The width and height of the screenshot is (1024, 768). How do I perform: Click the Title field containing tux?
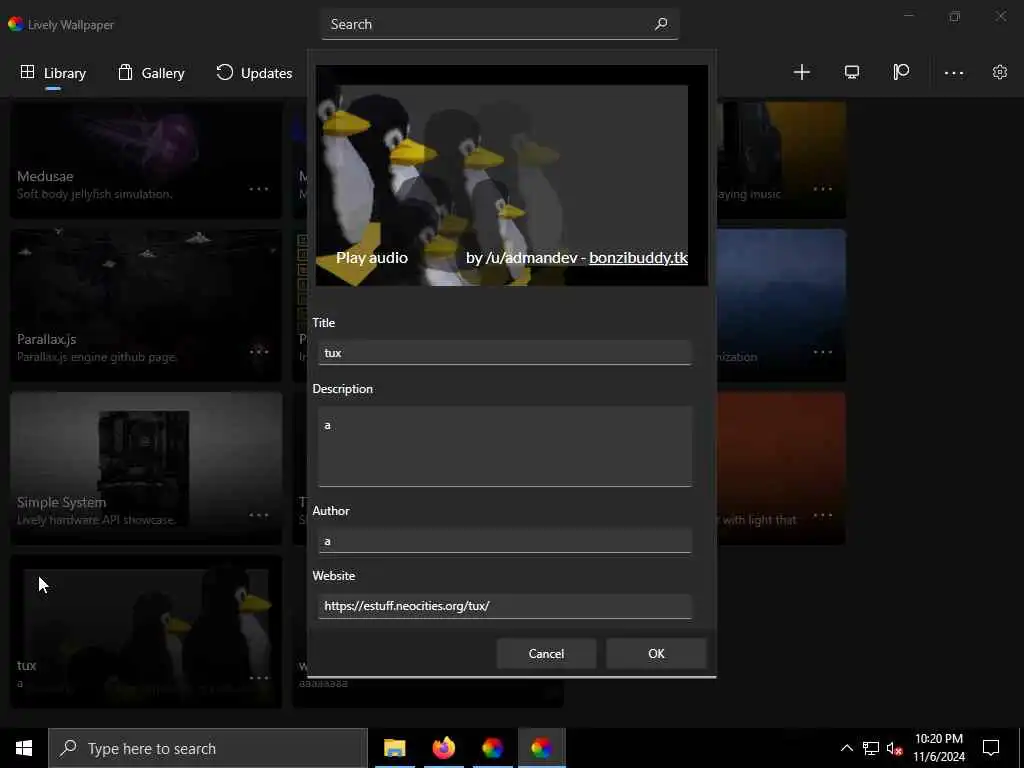pos(504,353)
